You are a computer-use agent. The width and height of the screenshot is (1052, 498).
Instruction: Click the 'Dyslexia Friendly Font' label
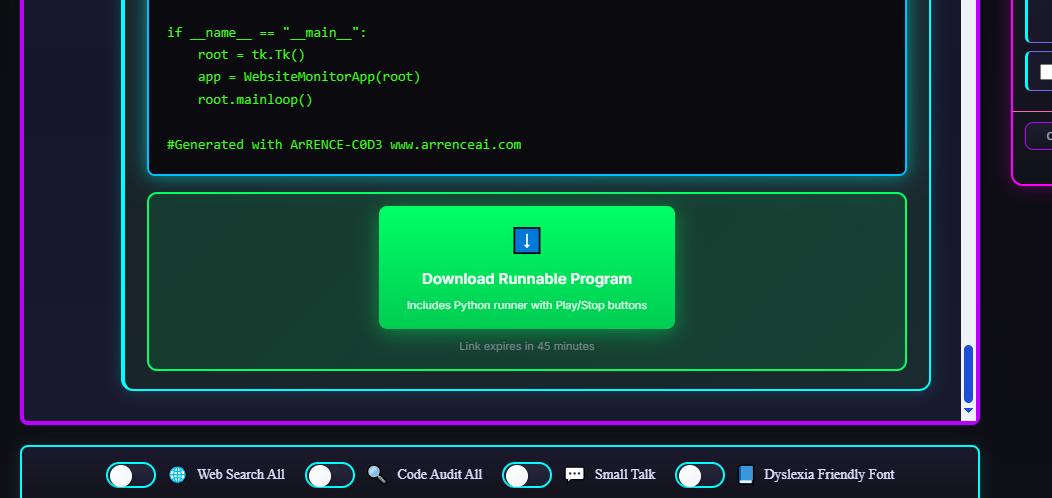(x=829, y=475)
